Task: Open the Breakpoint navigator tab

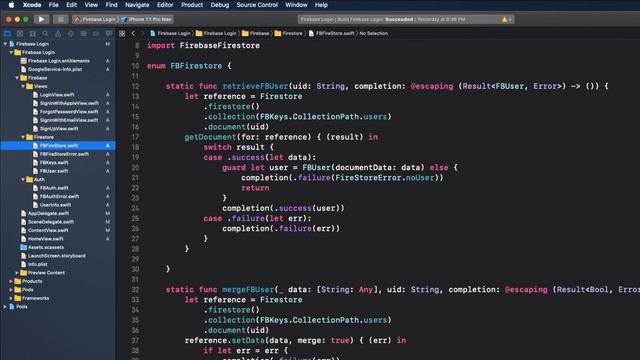Action: 96,33
